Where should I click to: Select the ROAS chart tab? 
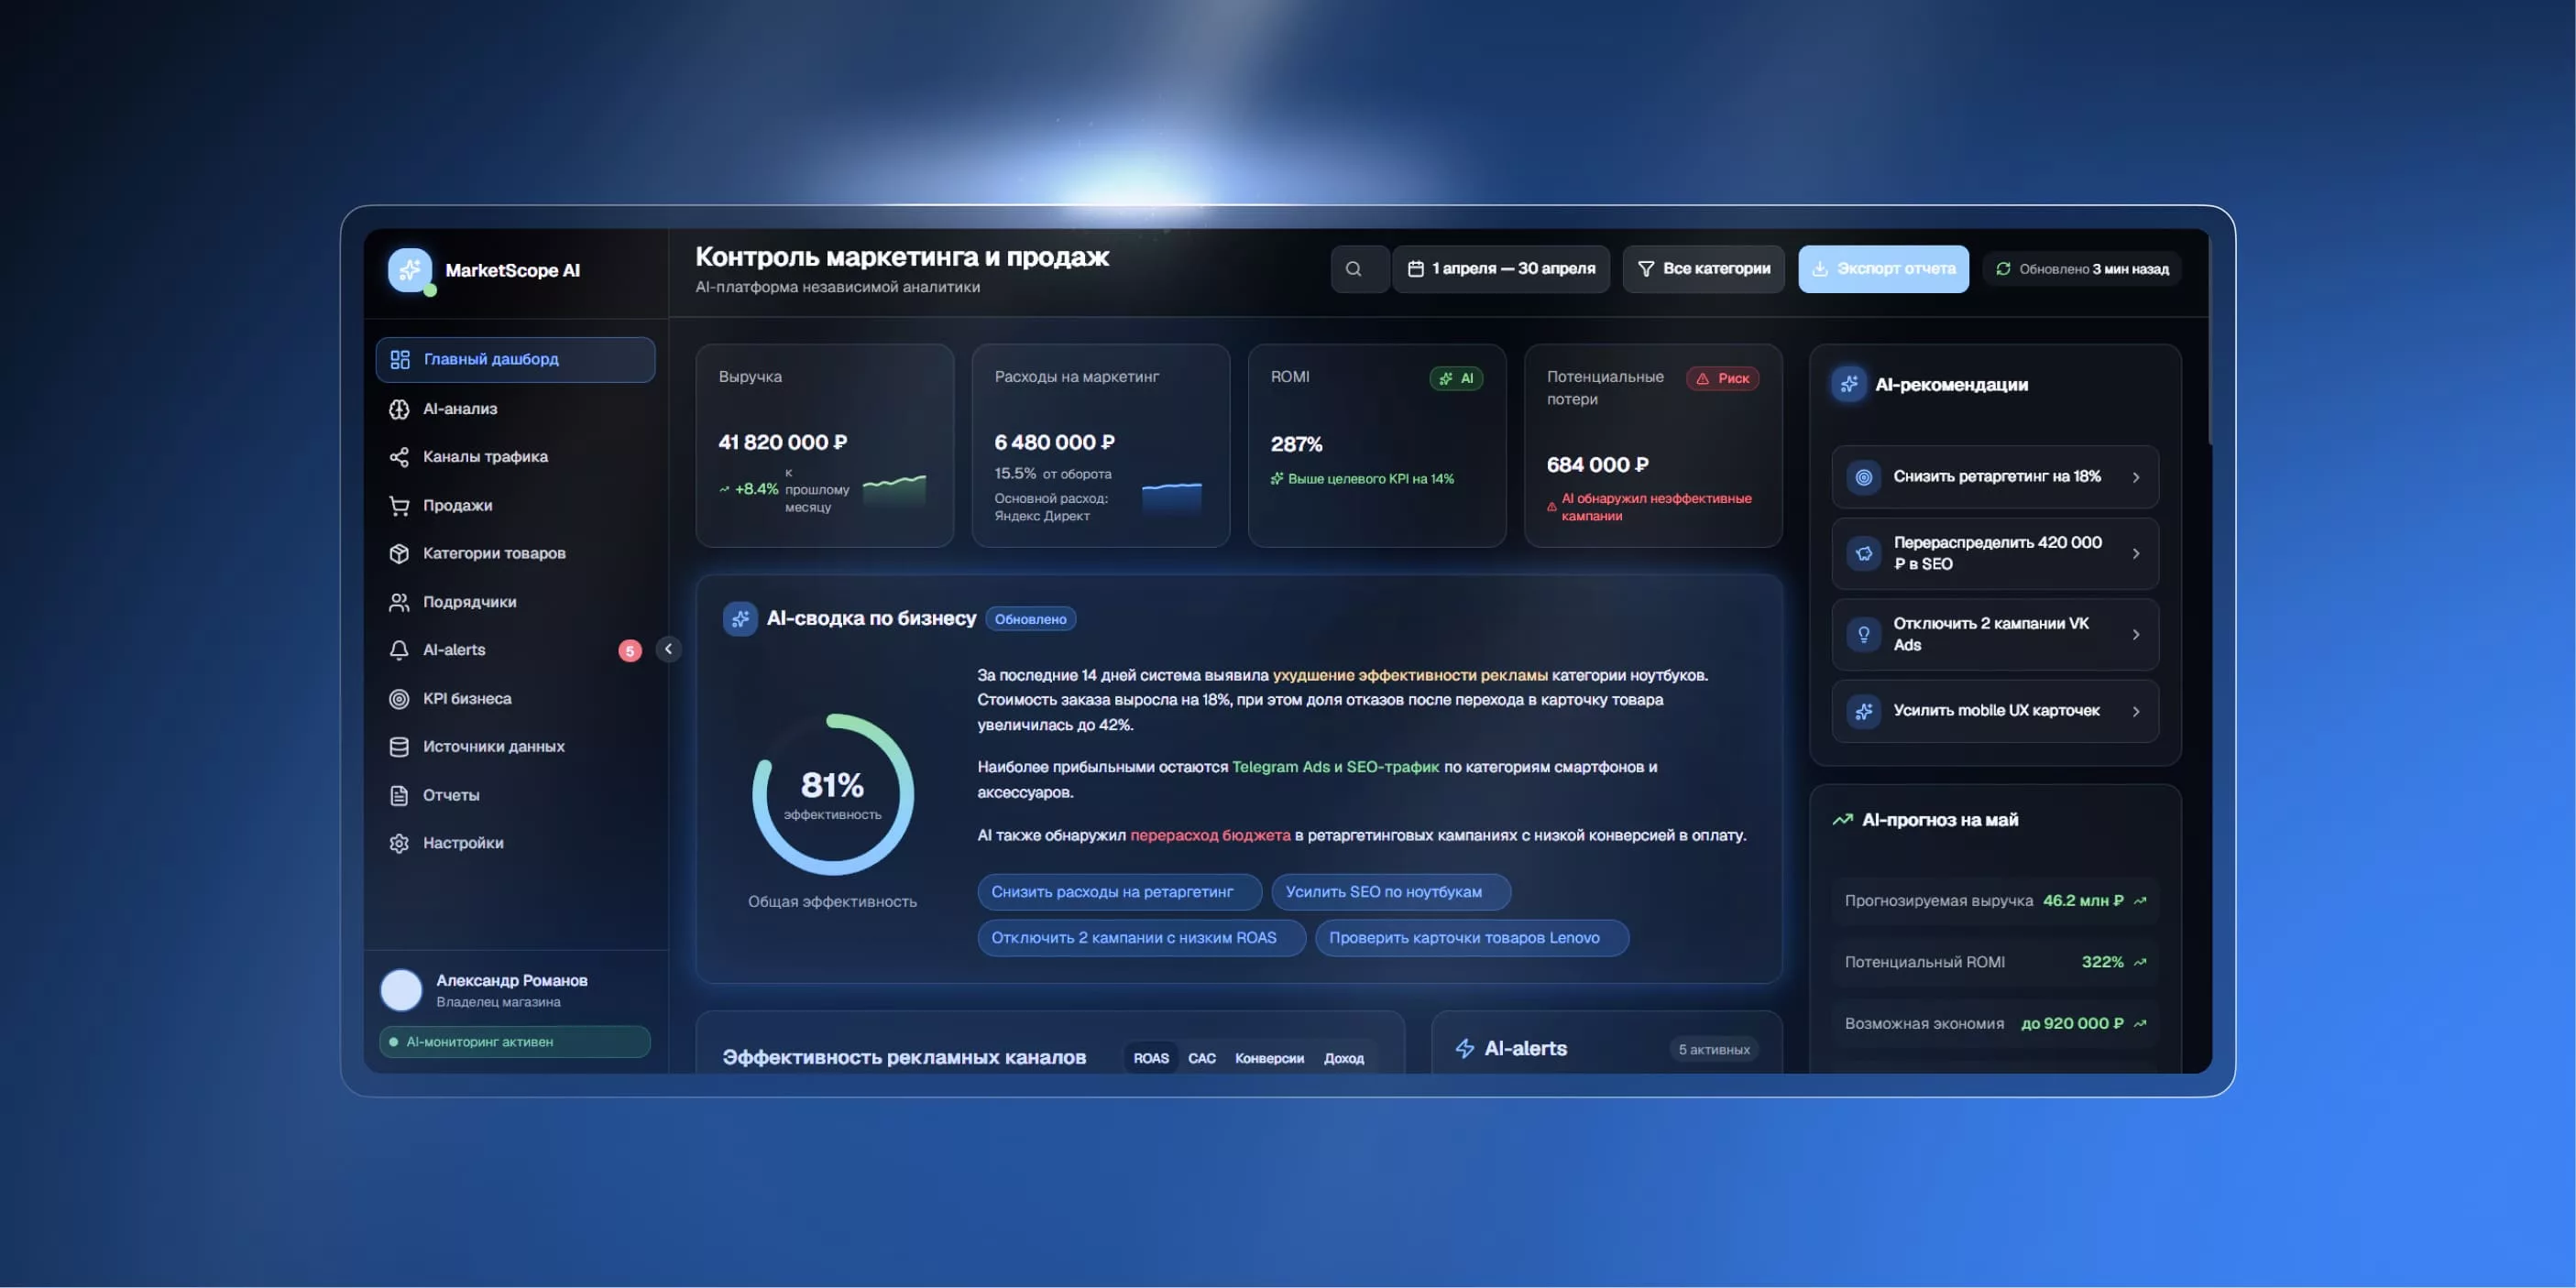[1151, 1058]
